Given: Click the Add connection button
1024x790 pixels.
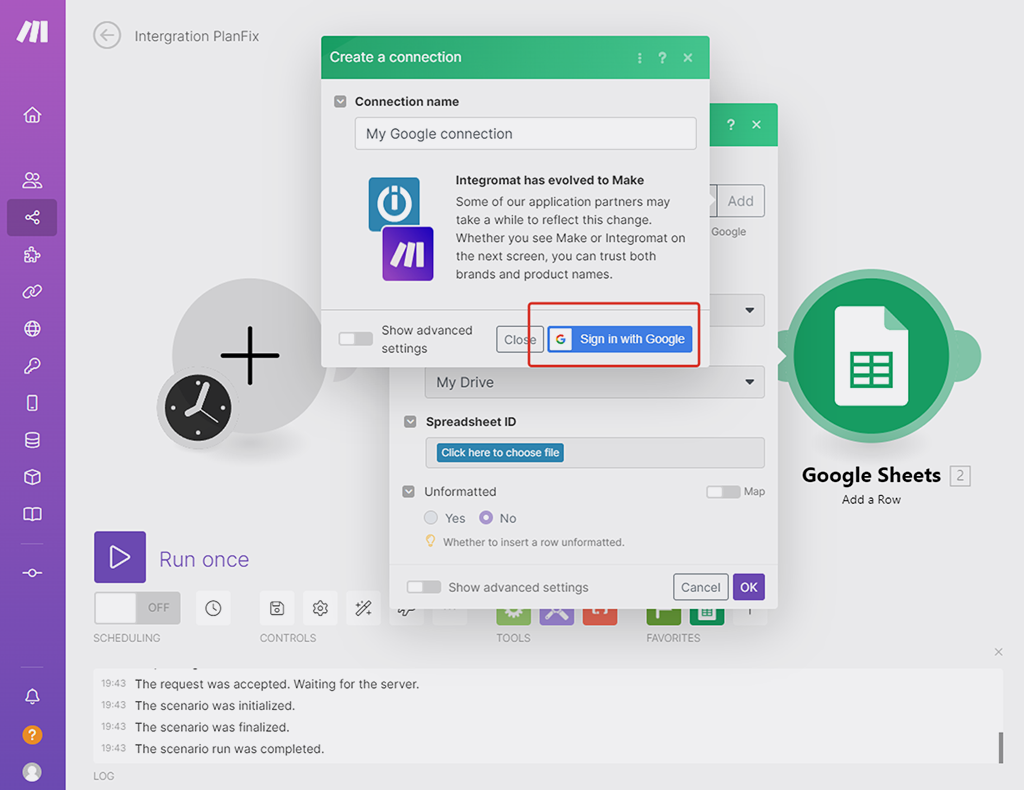Looking at the screenshot, I should point(741,201).
